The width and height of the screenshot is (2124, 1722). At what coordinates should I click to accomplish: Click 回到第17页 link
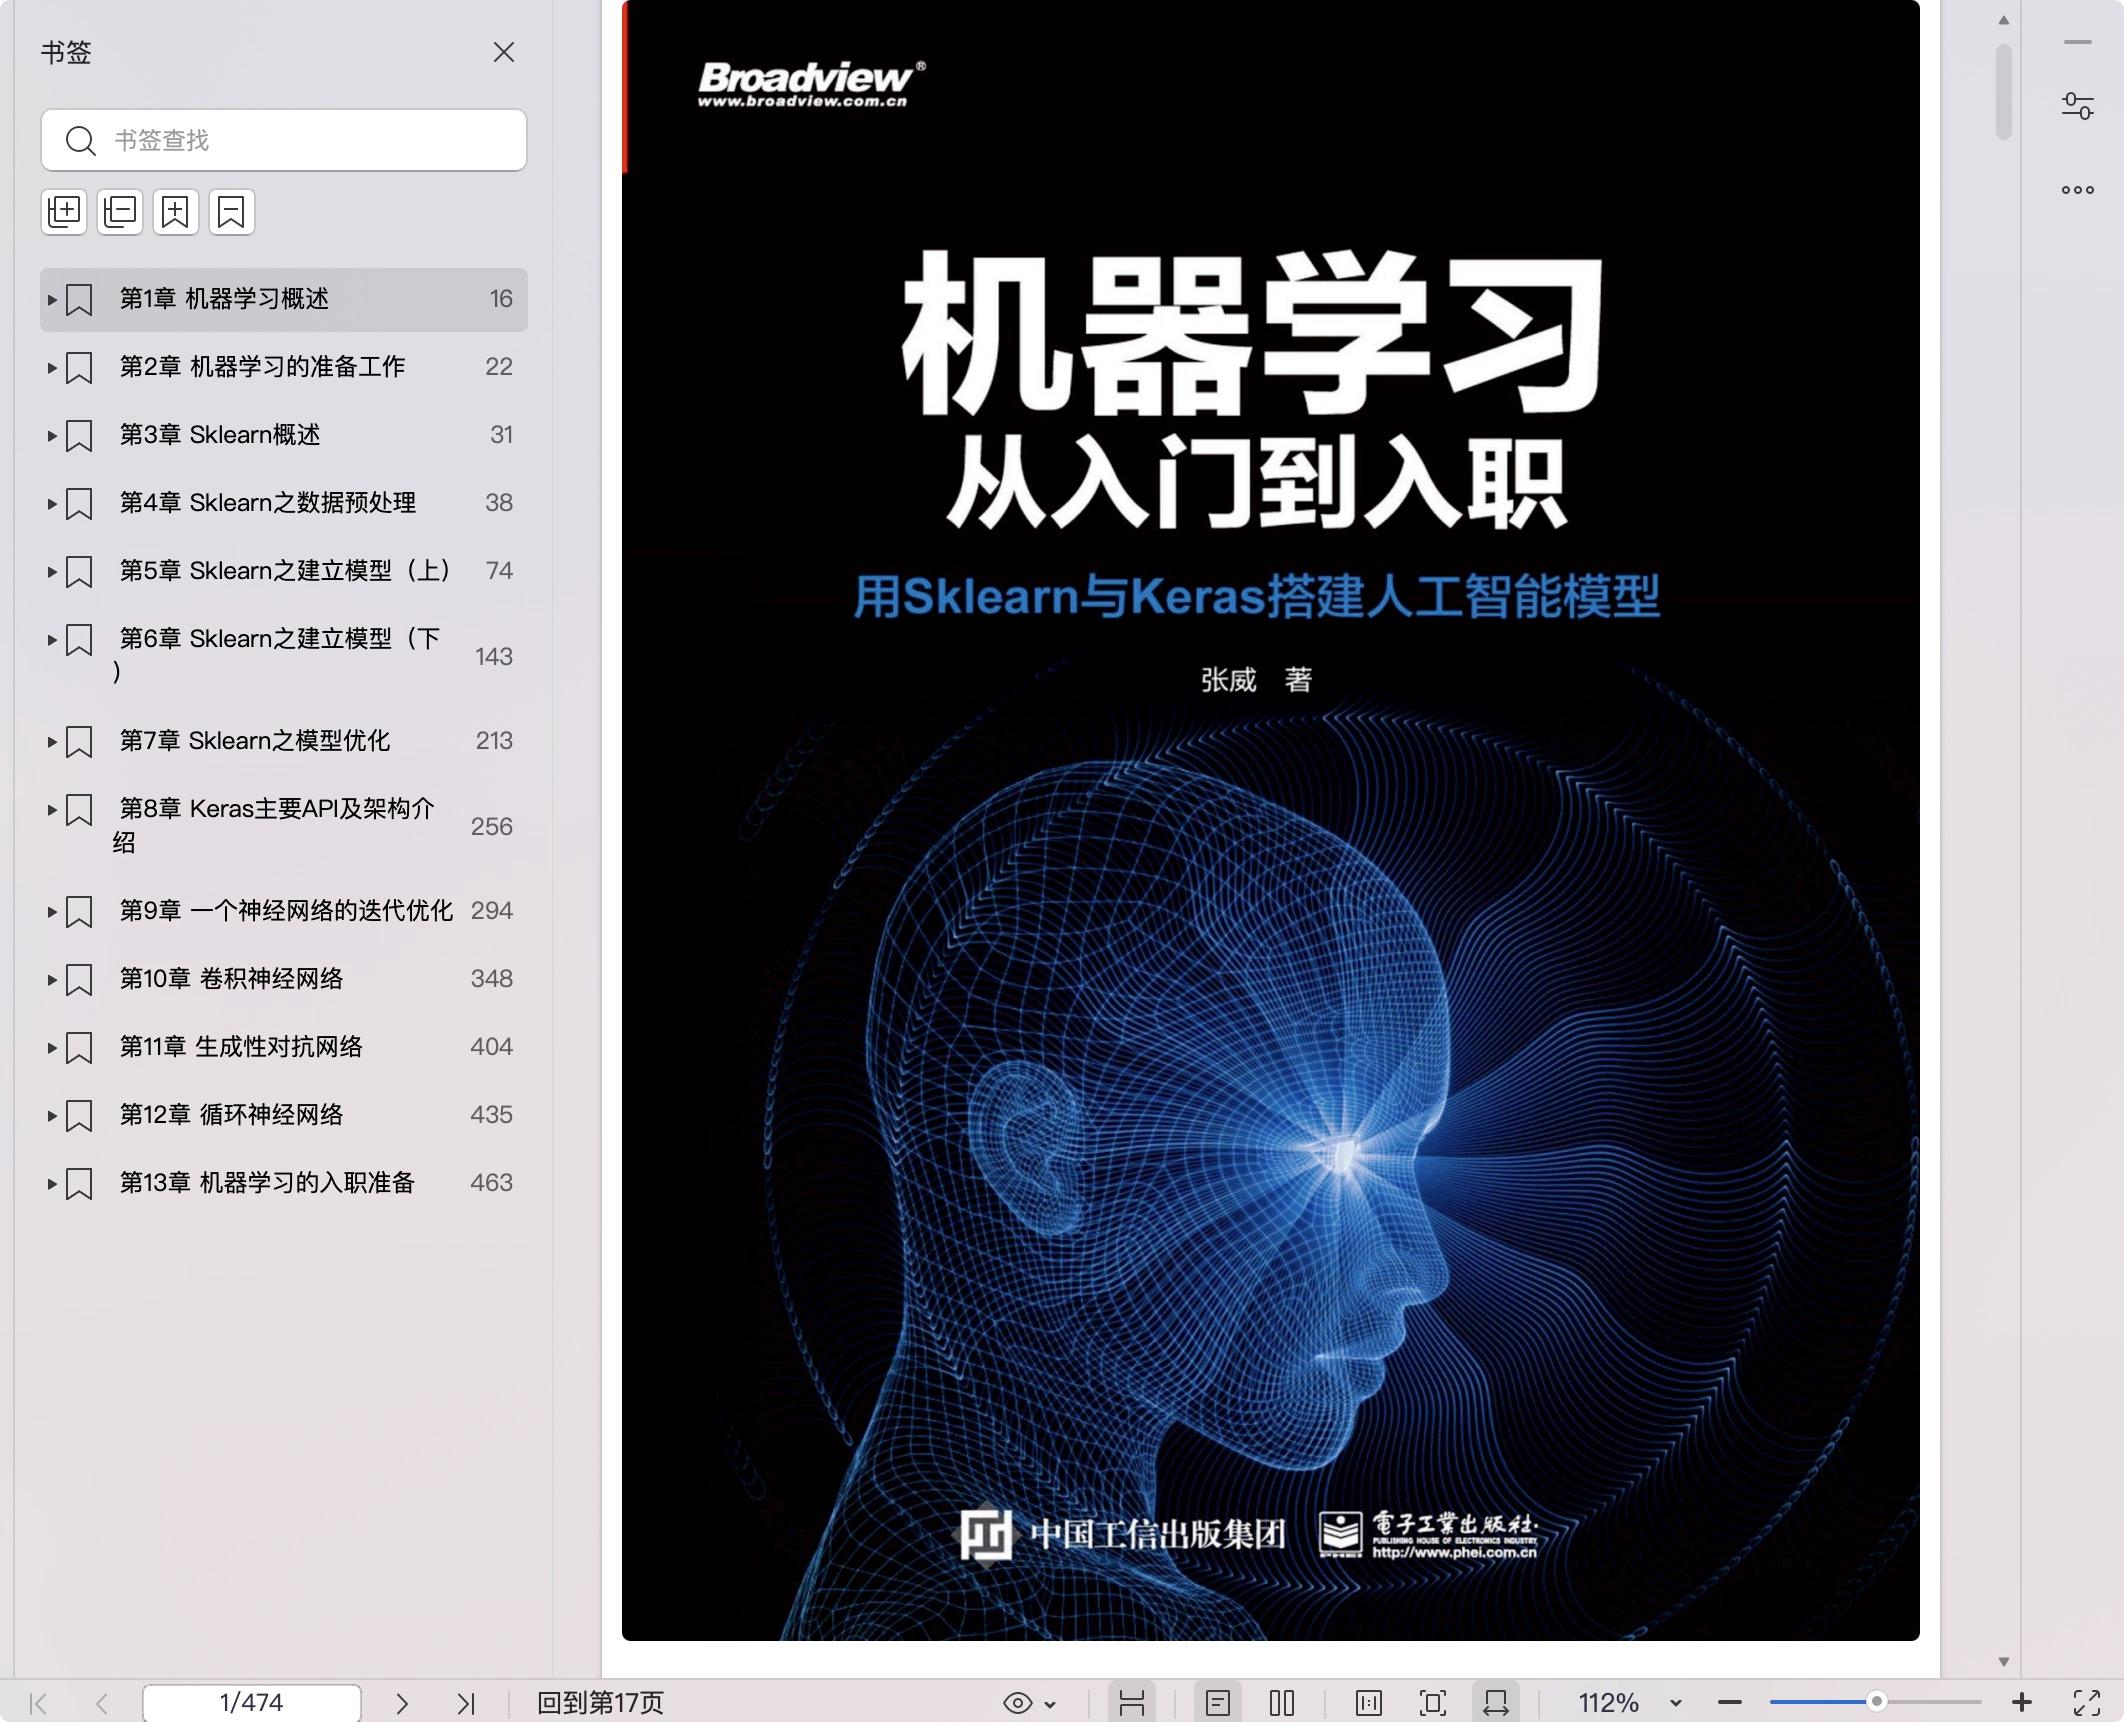click(x=600, y=1702)
